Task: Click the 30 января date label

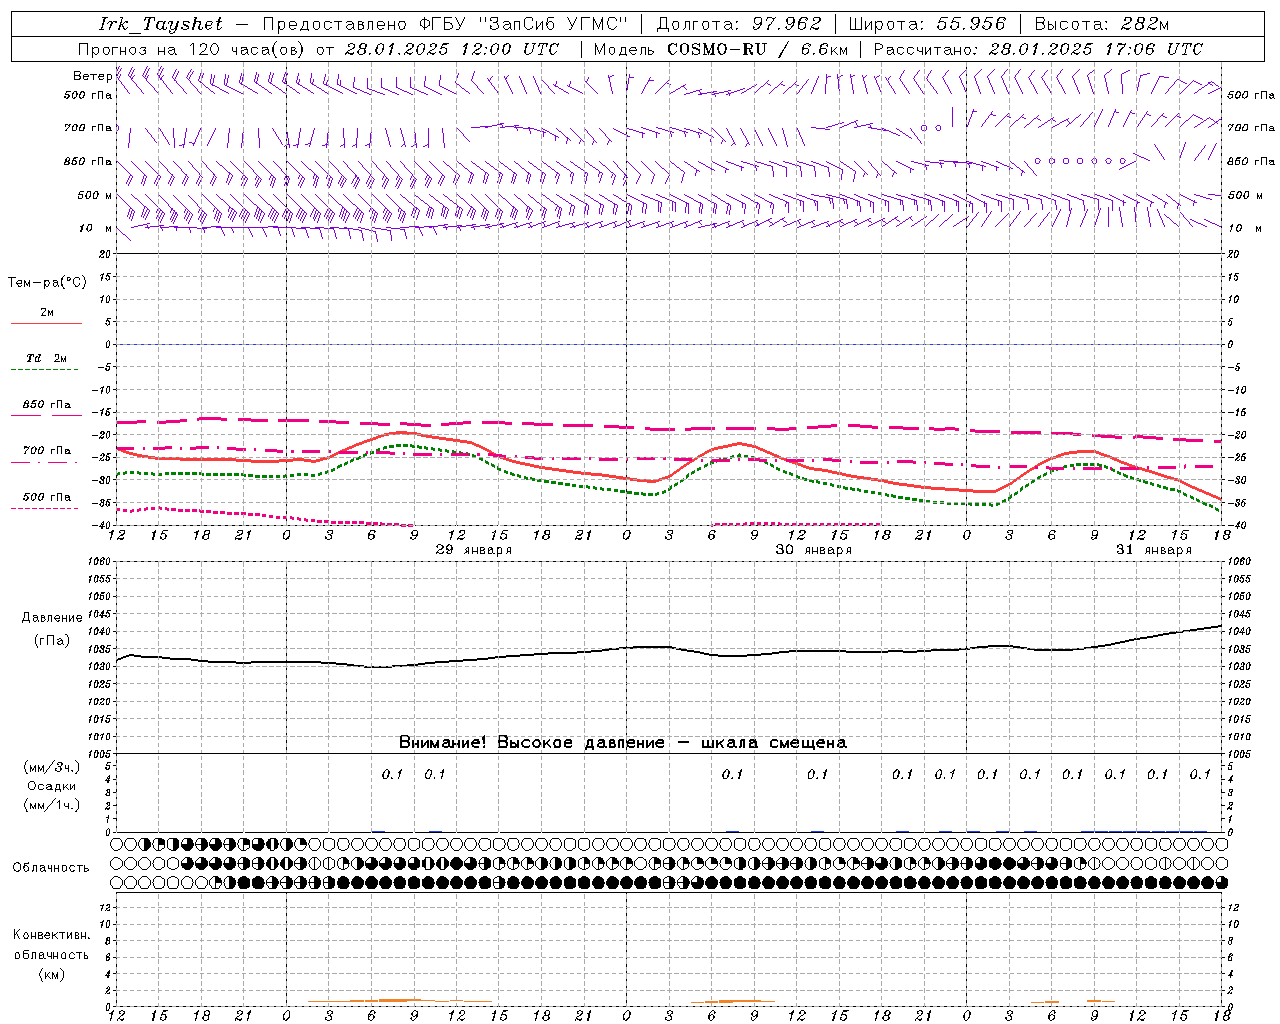Action: click(x=813, y=550)
